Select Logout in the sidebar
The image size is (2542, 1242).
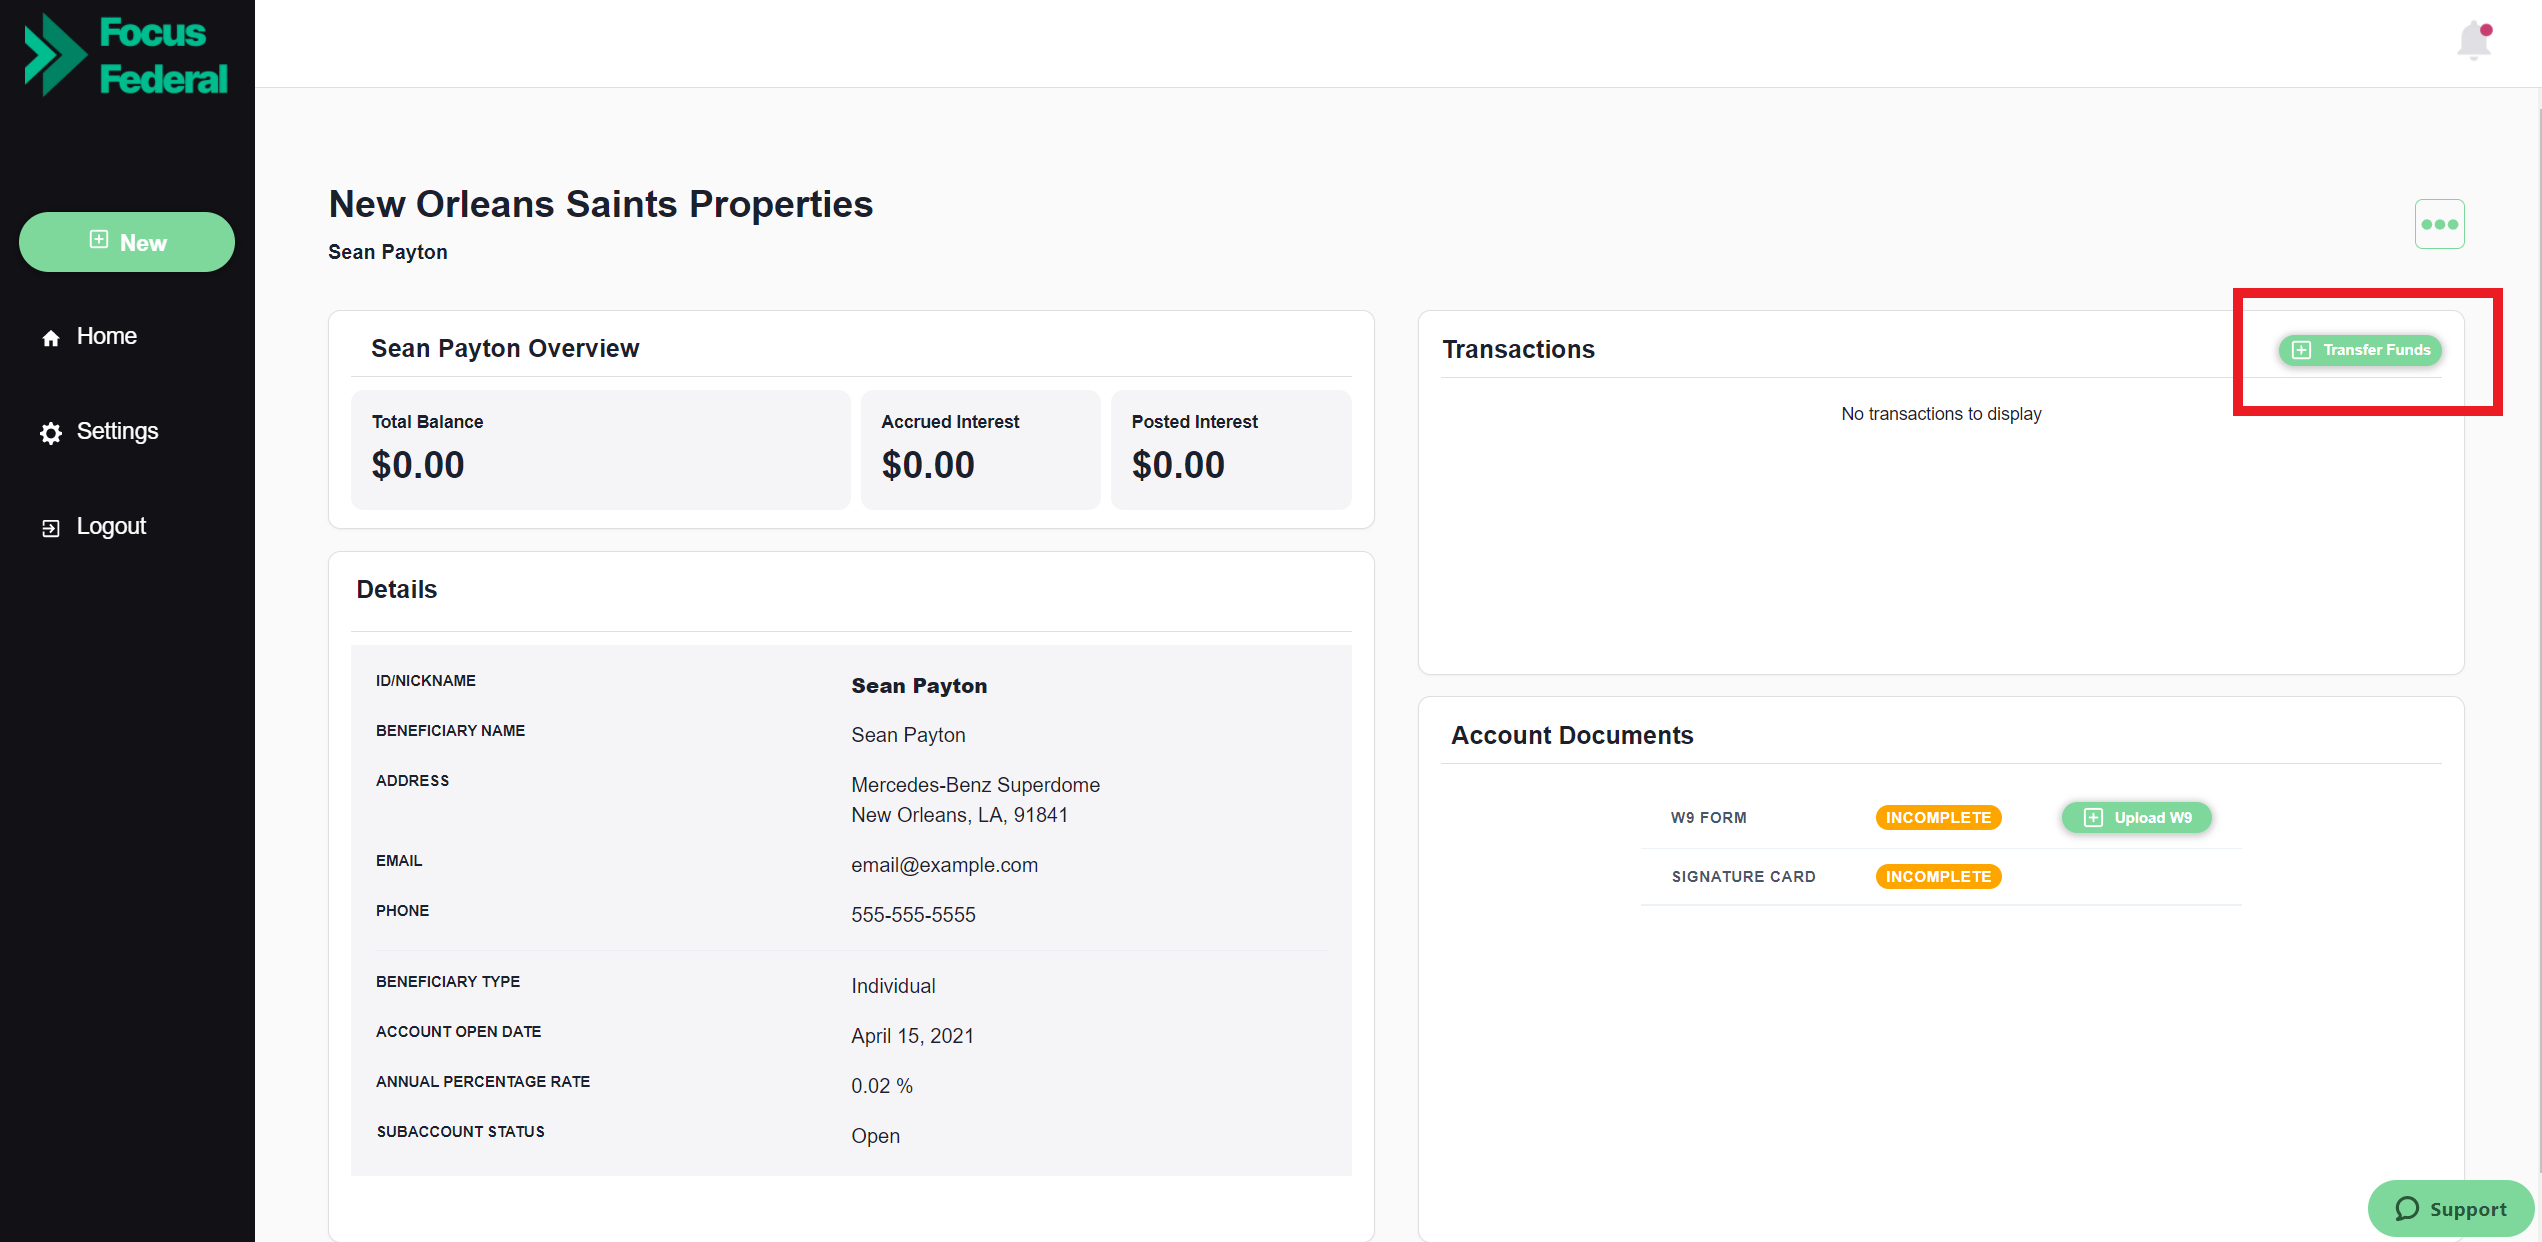coord(111,526)
